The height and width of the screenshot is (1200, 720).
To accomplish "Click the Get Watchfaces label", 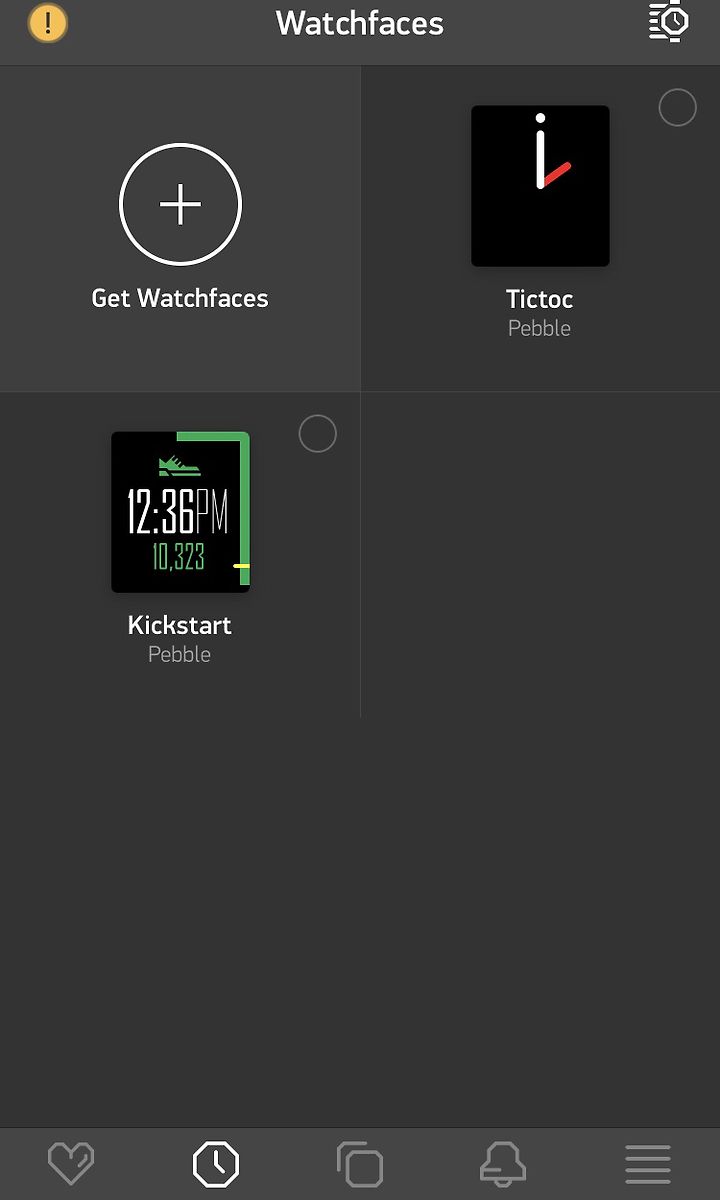I will pyautogui.click(x=180, y=298).
